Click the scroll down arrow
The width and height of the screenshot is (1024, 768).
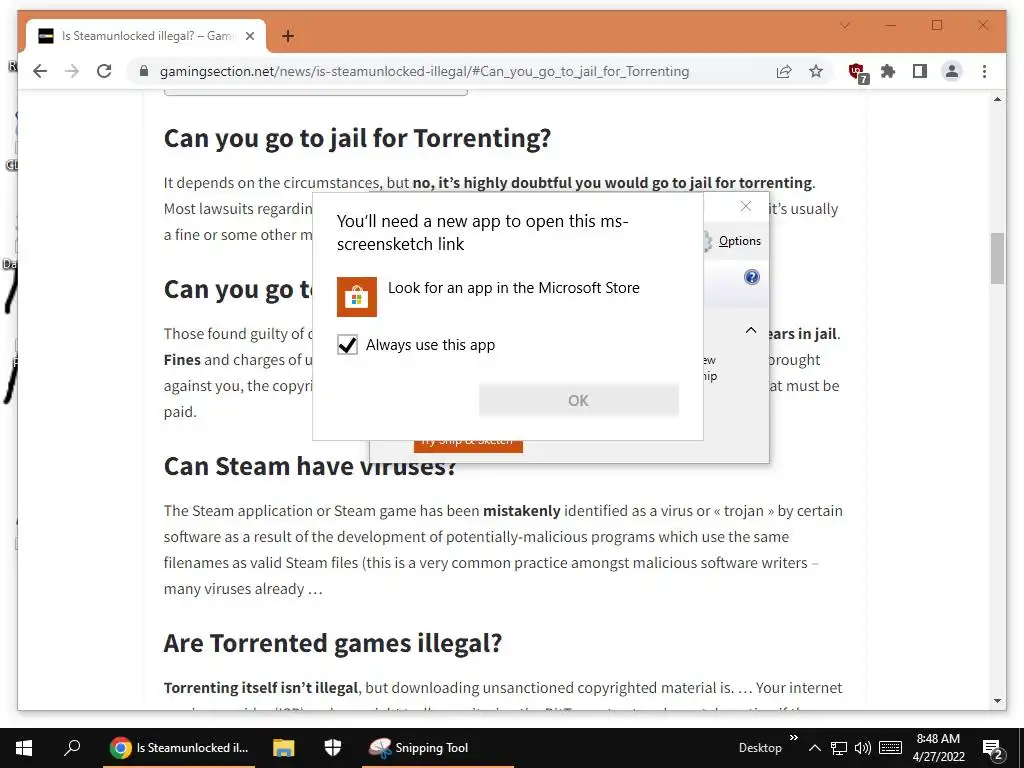[x=997, y=701]
